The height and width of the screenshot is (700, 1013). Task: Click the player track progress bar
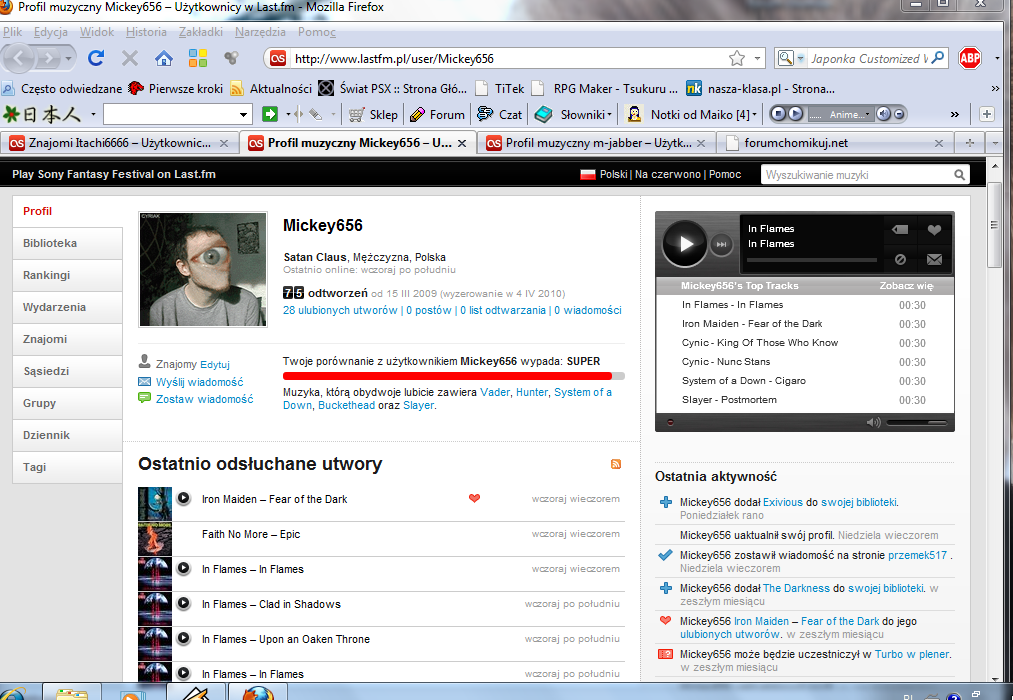[811, 260]
